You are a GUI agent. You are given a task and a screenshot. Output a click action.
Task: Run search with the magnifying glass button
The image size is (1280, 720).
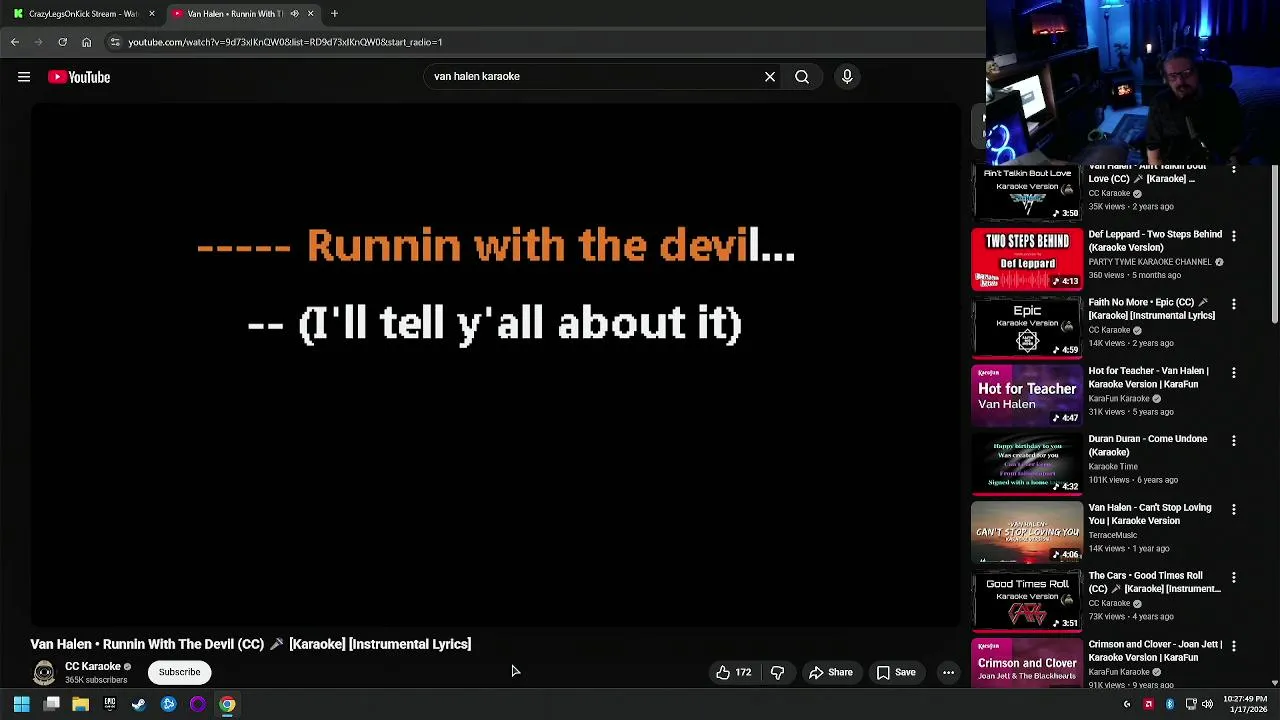coord(802,77)
